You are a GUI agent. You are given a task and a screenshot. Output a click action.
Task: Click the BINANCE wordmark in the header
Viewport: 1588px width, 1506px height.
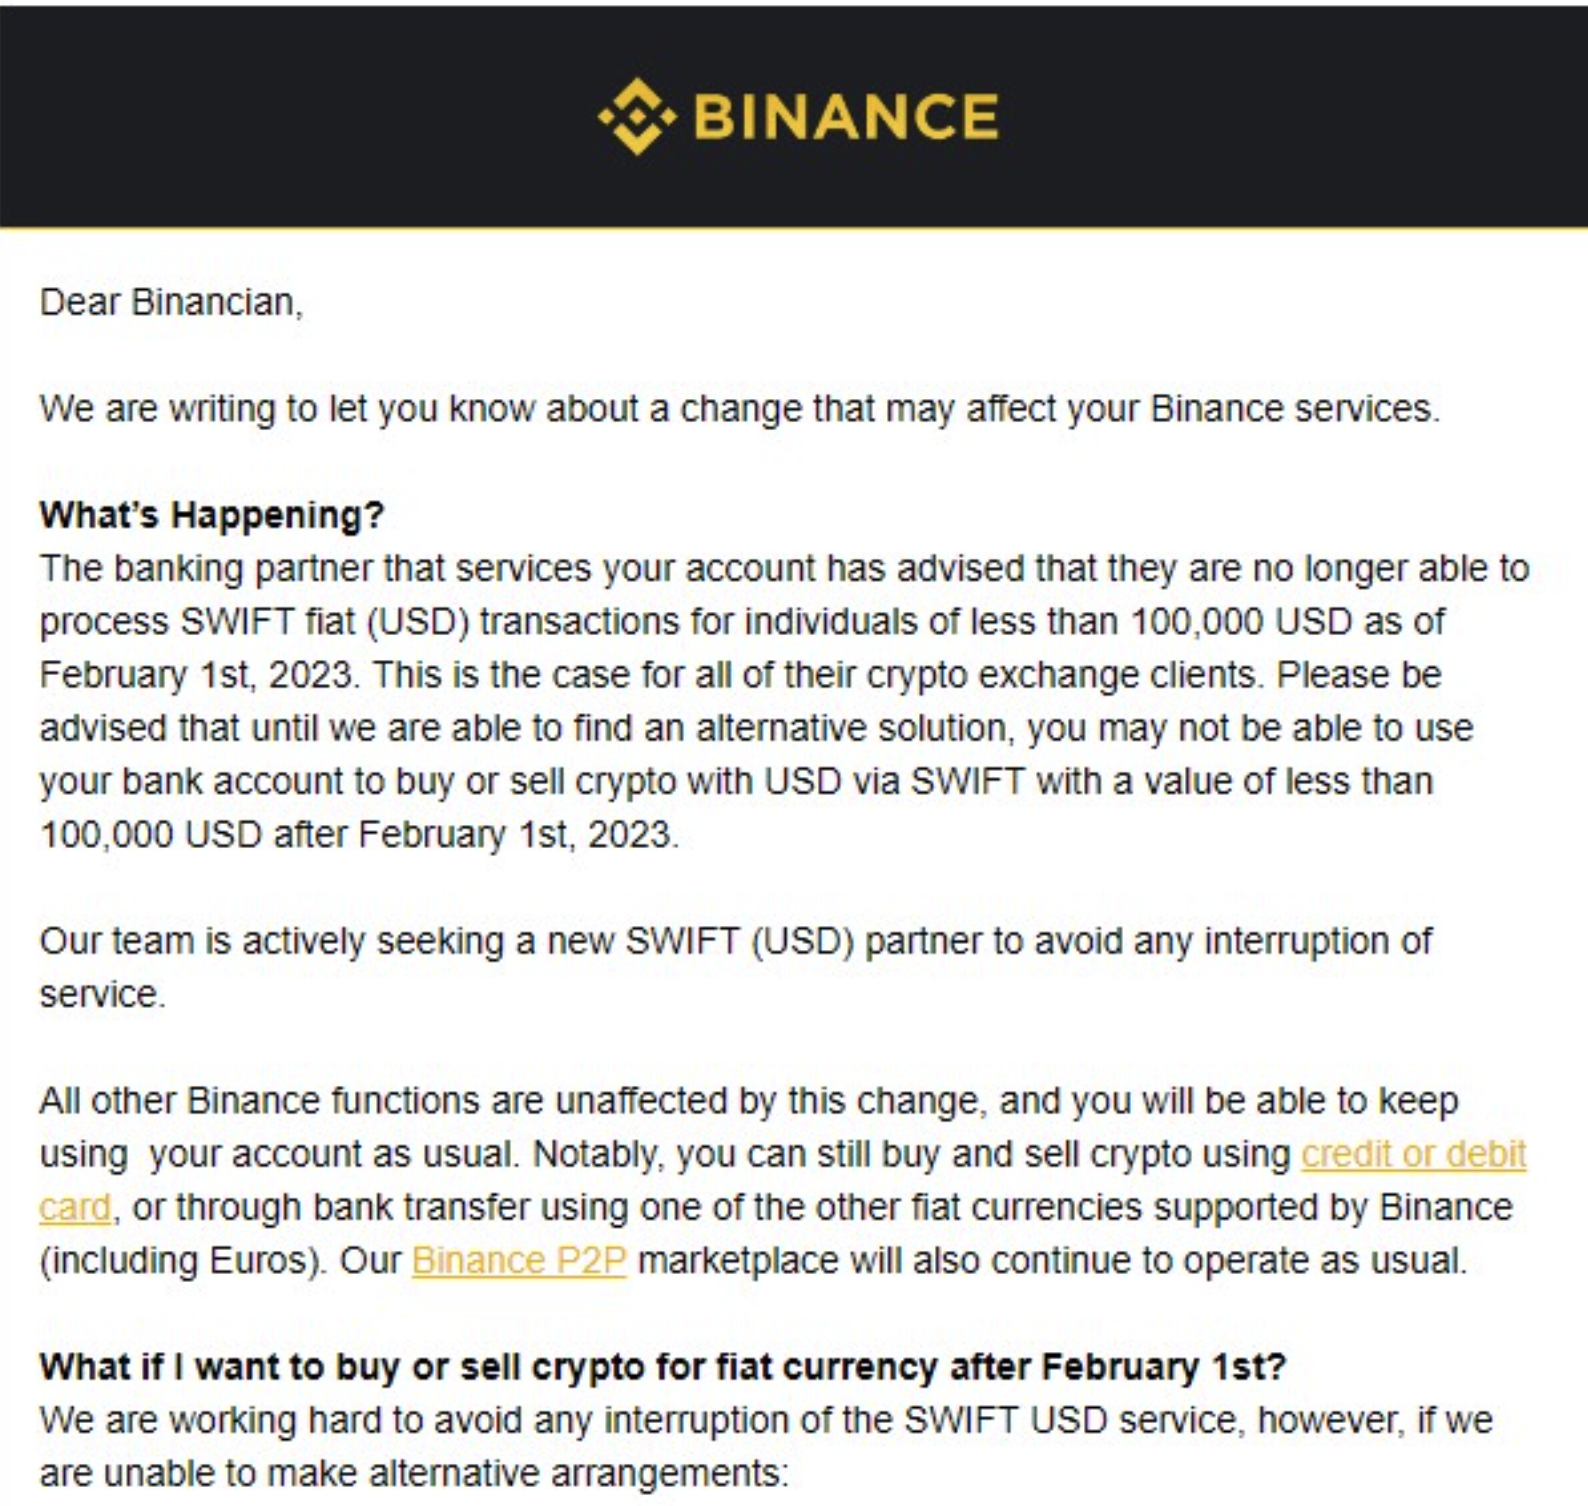pyautogui.click(x=845, y=117)
